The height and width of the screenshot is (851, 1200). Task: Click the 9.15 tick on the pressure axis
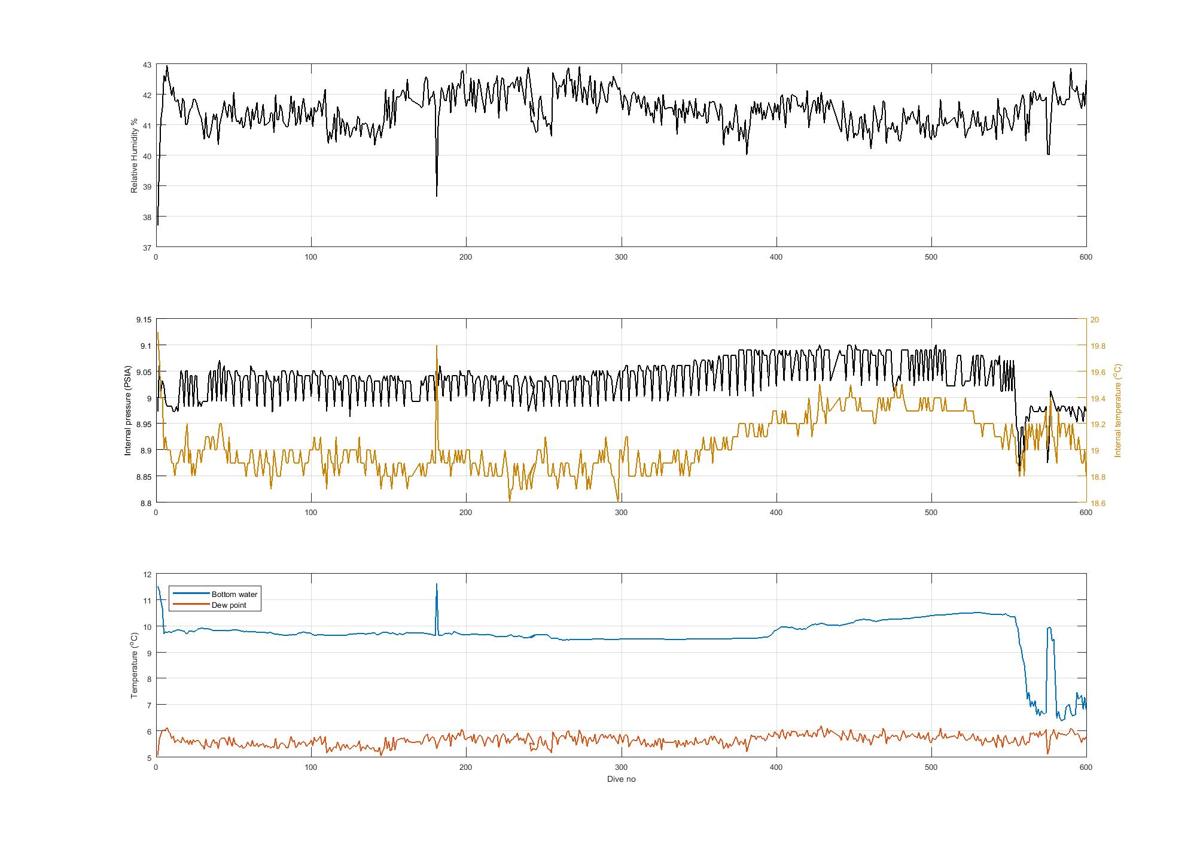(144, 320)
